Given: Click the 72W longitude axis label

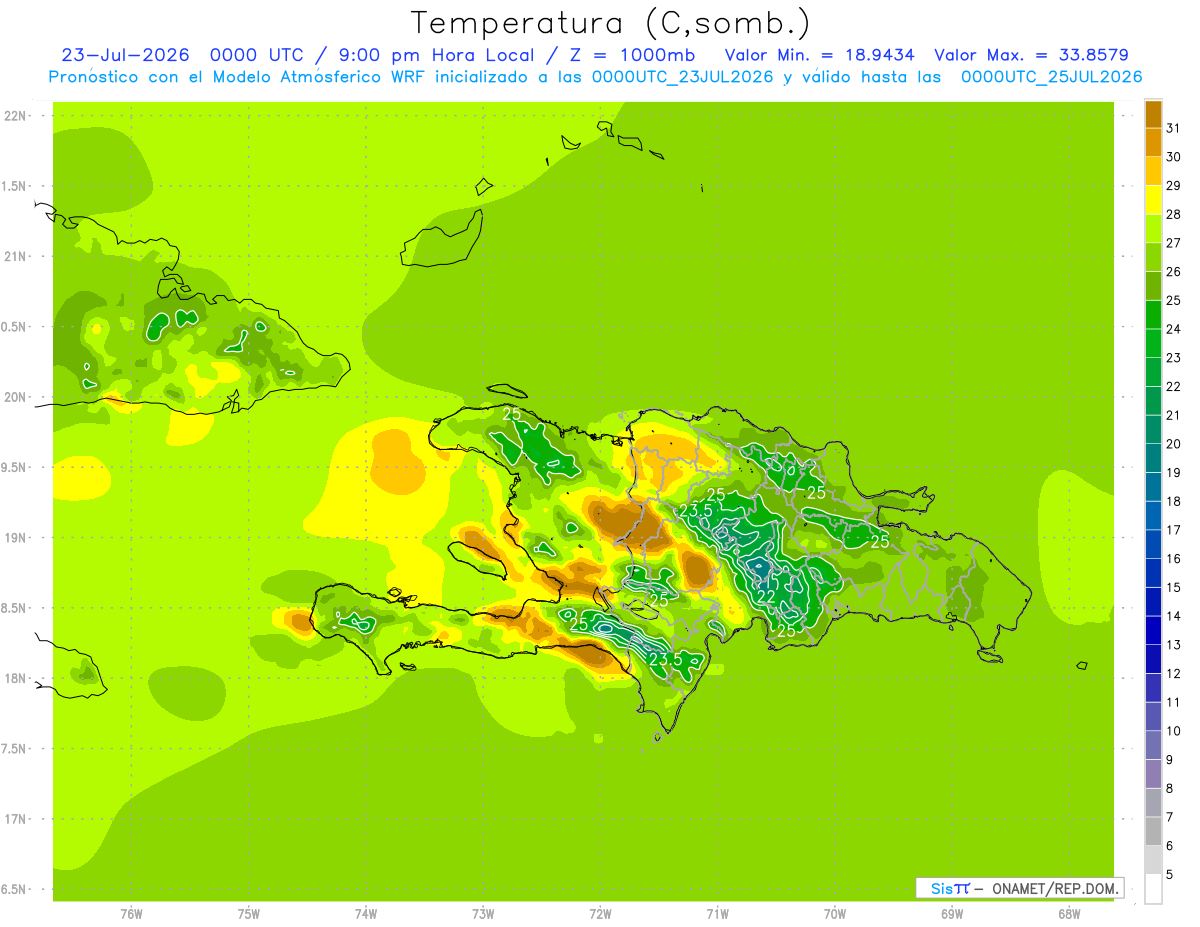Looking at the screenshot, I should (x=600, y=913).
